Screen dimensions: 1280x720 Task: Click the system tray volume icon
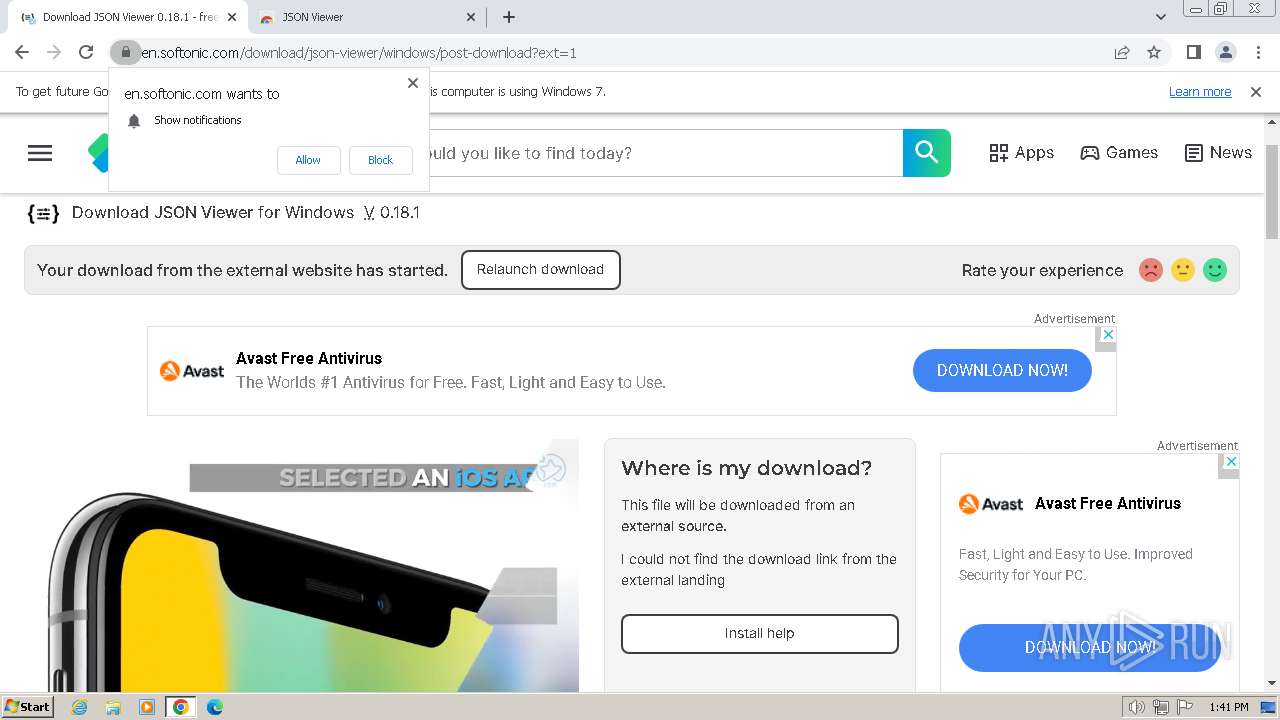1137,707
